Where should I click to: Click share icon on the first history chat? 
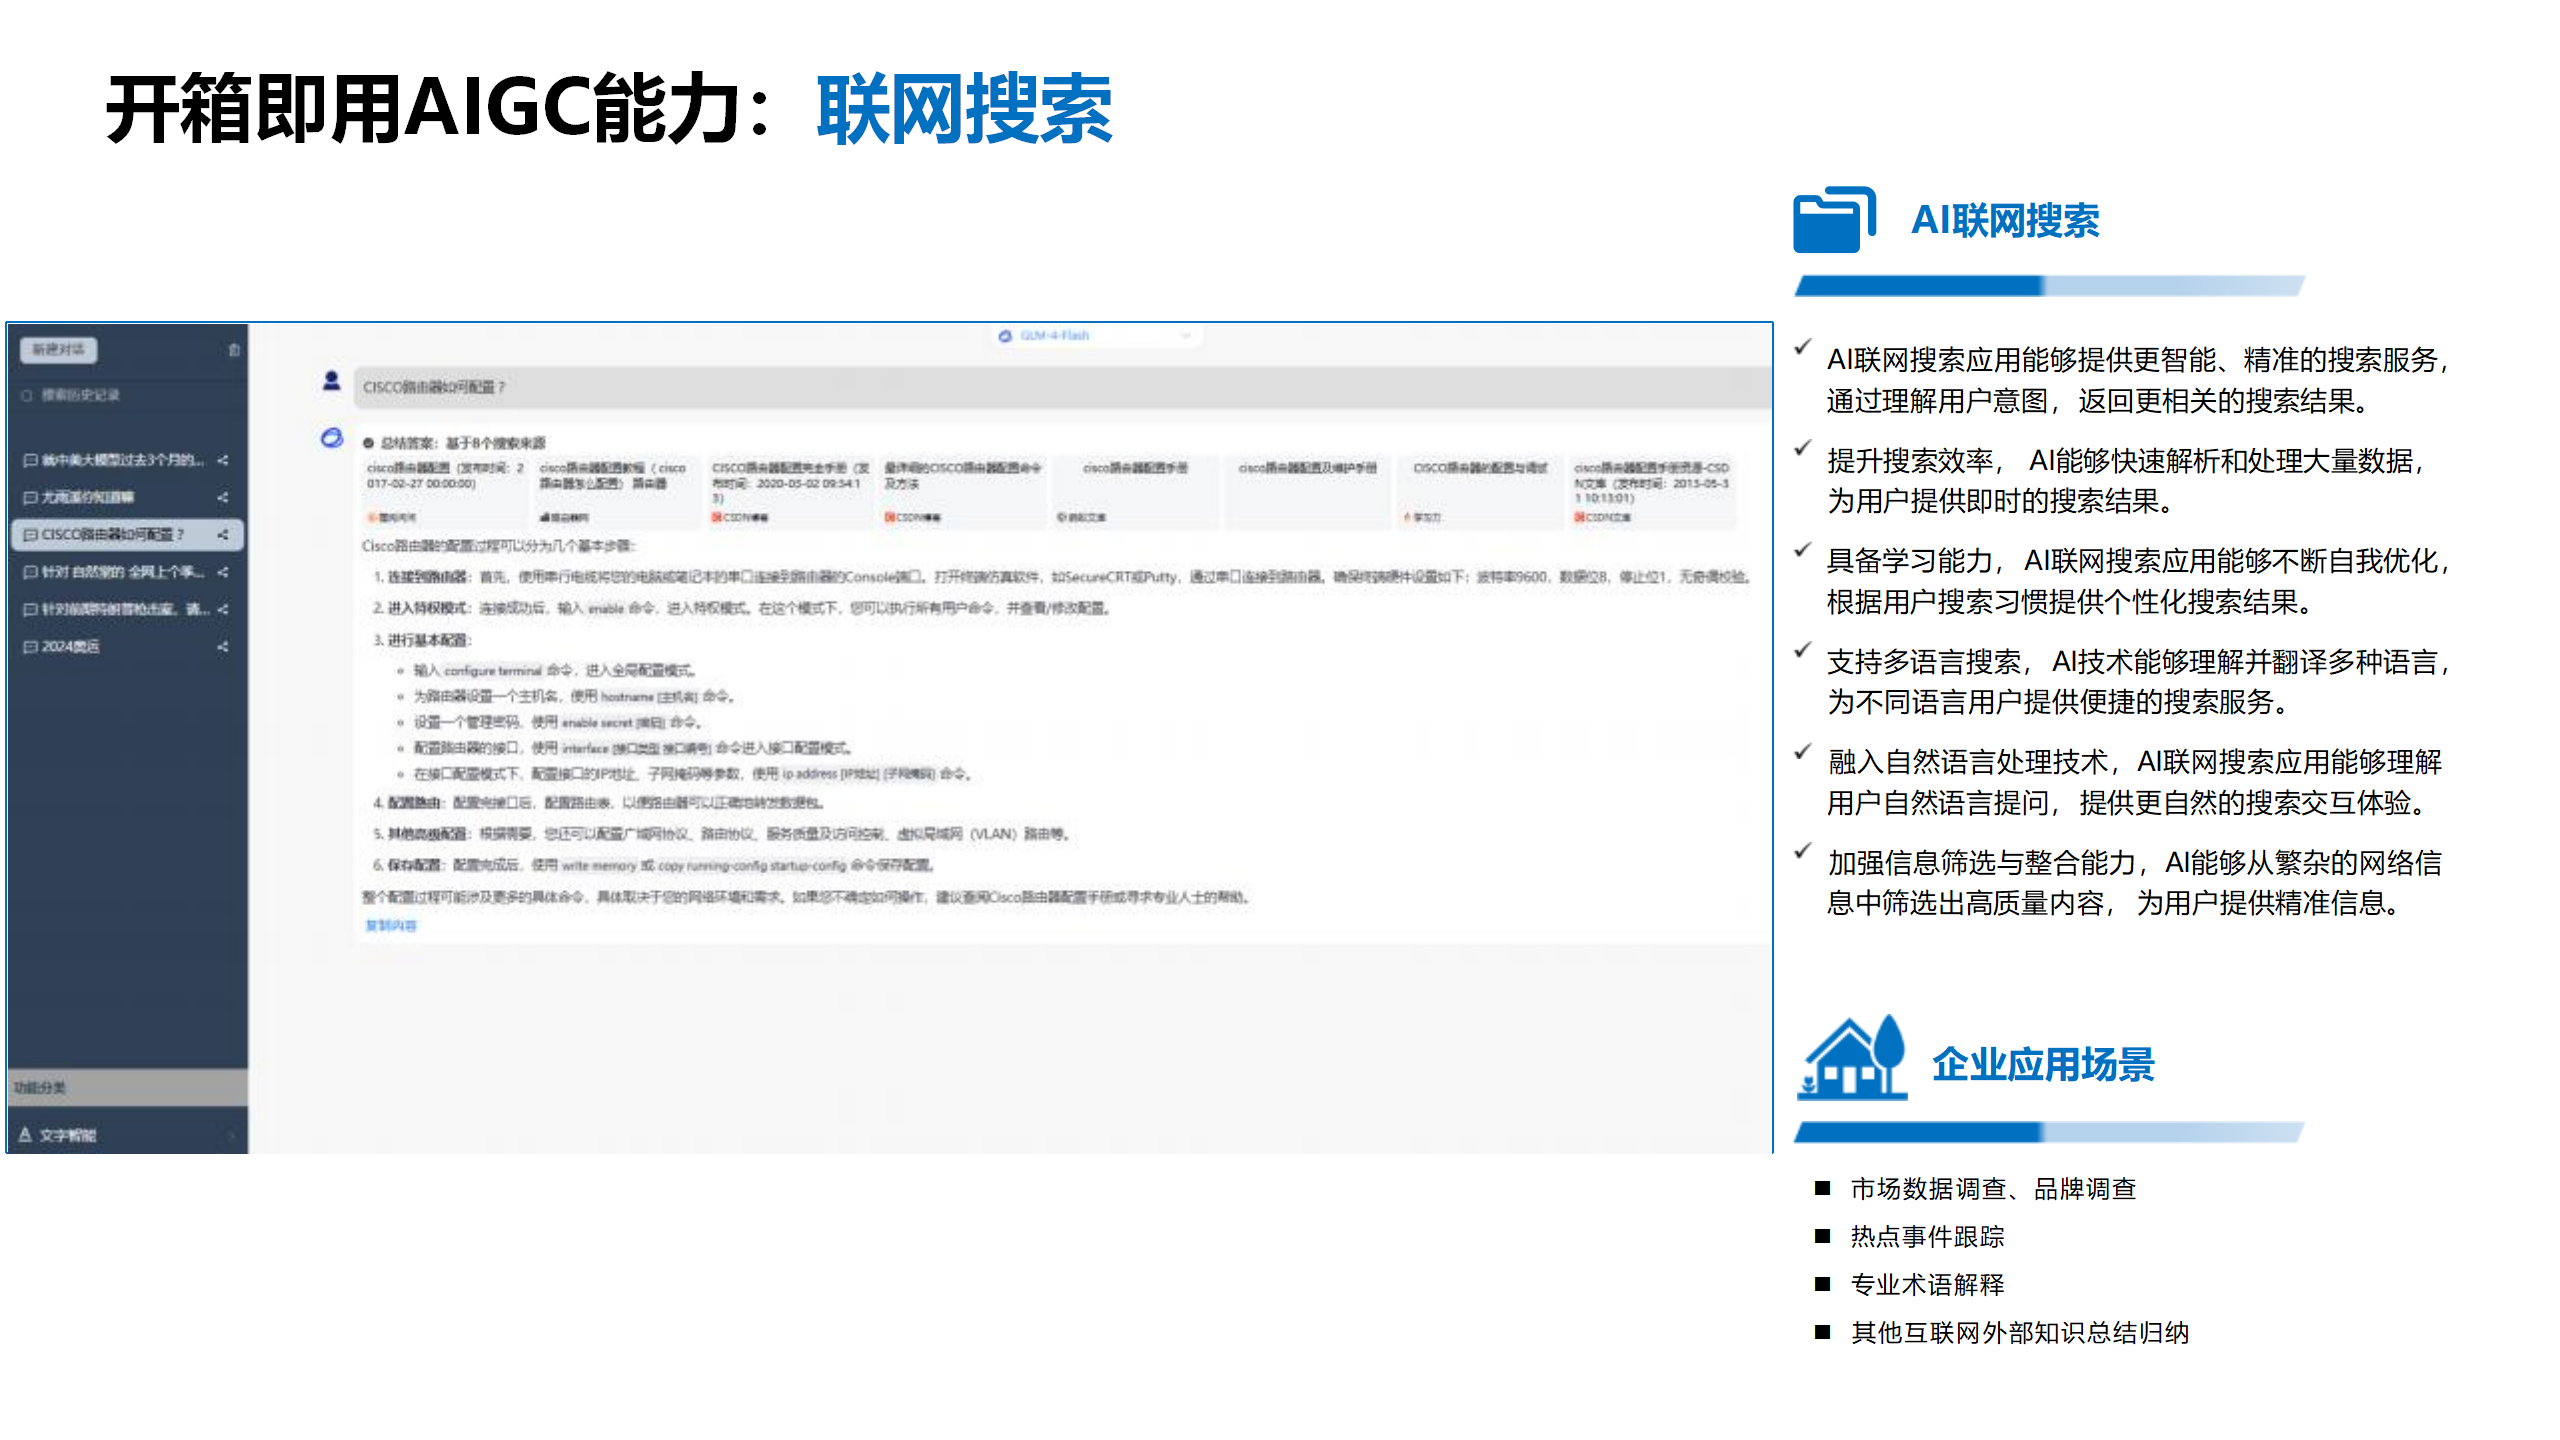(x=223, y=460)
